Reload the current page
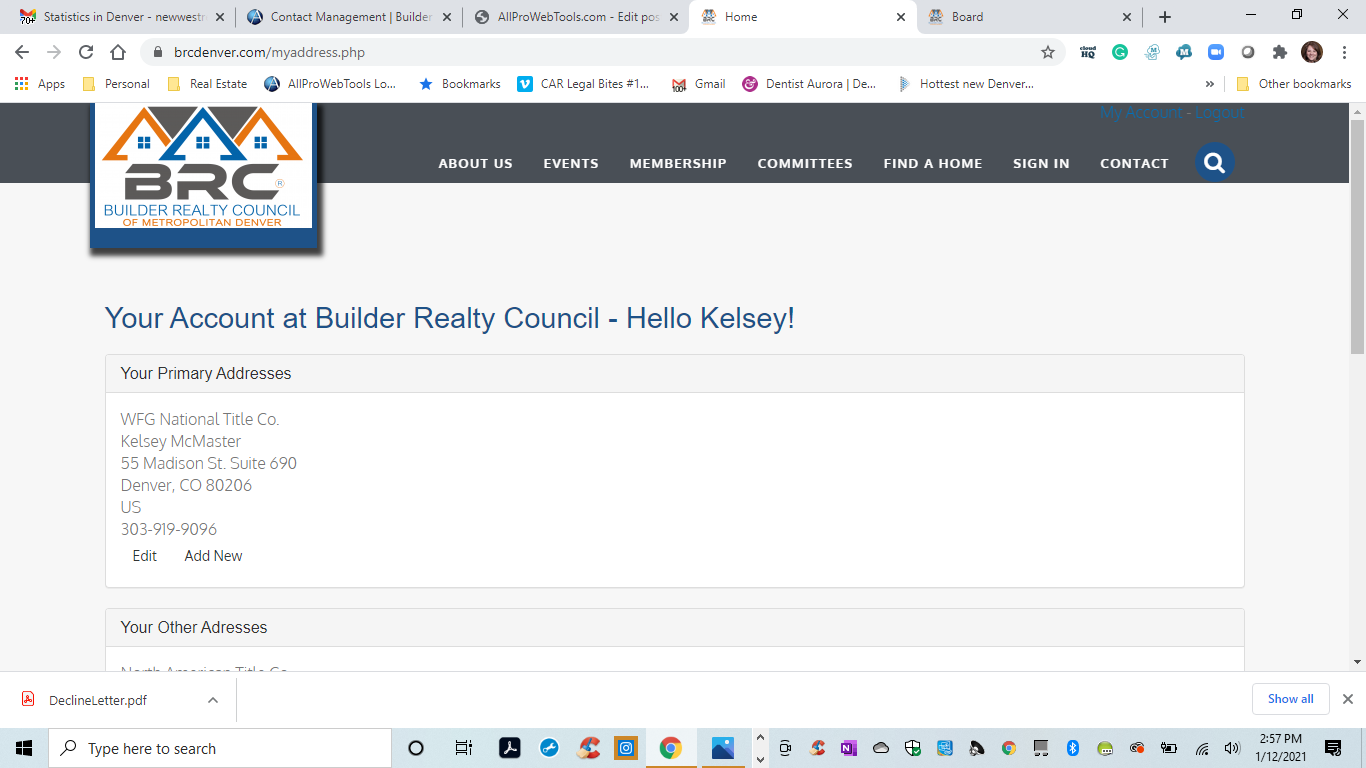 [86, 52]
